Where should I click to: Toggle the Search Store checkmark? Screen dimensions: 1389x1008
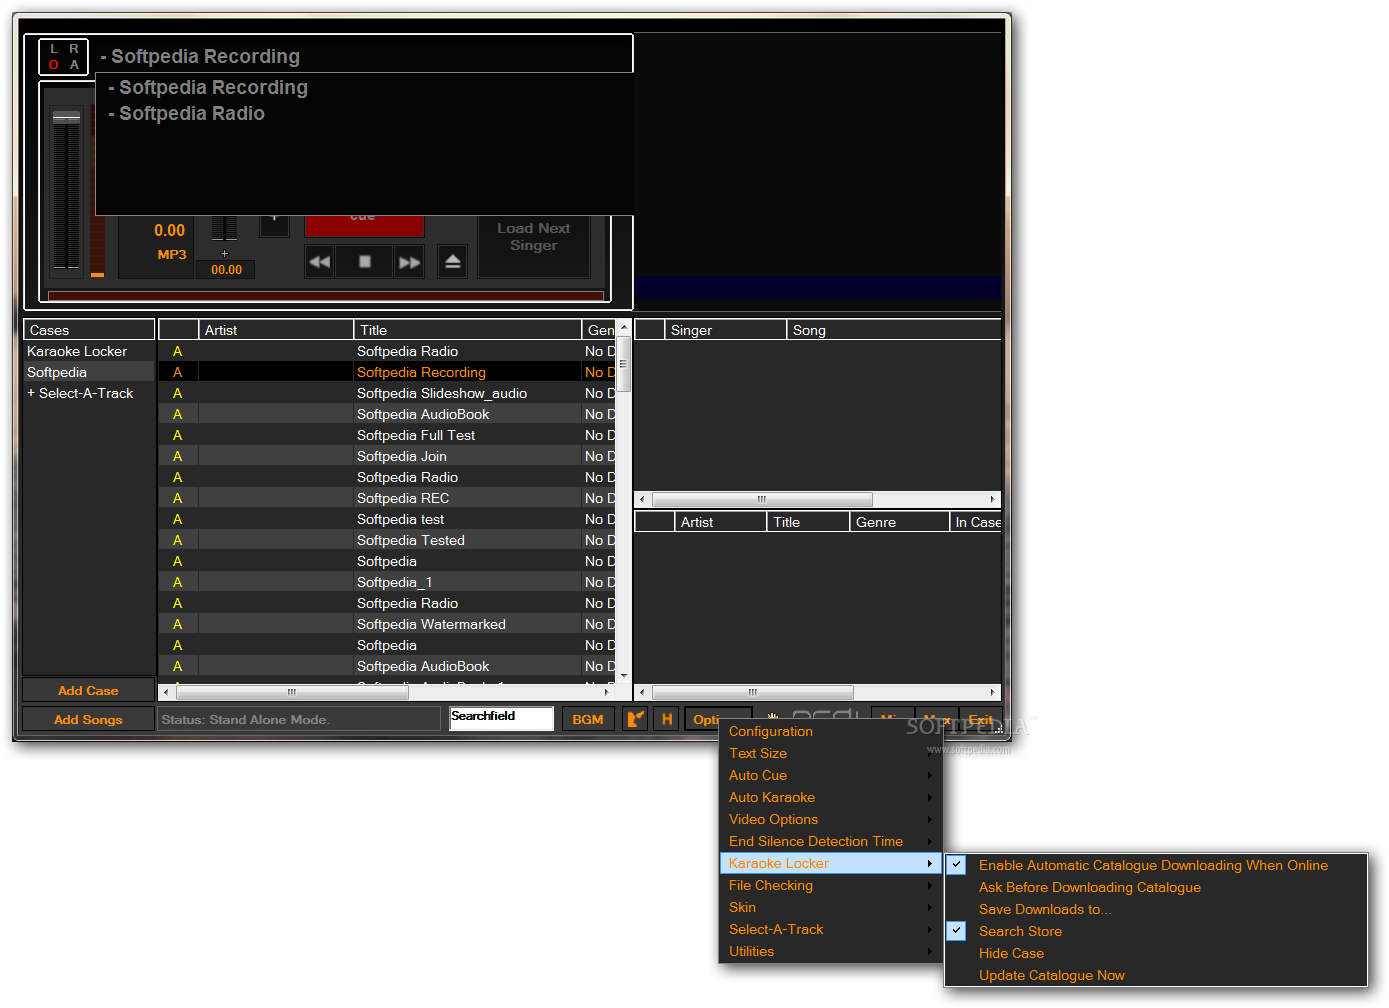click(957, 931)
